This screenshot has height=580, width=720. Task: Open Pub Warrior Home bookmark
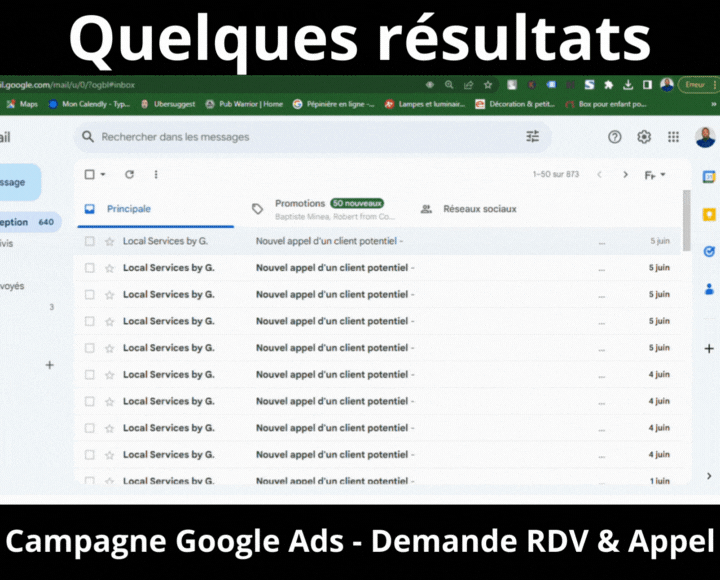tap(244, 104)
